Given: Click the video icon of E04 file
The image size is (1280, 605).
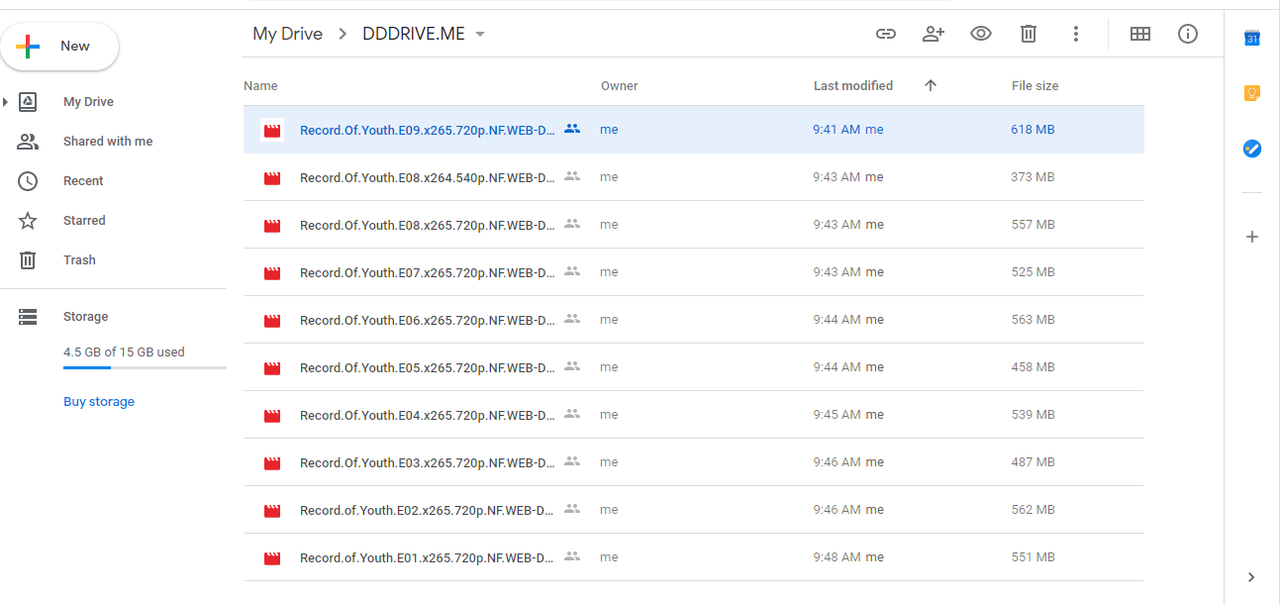Looking at the screenshot, I should click(x=271, y=416).
